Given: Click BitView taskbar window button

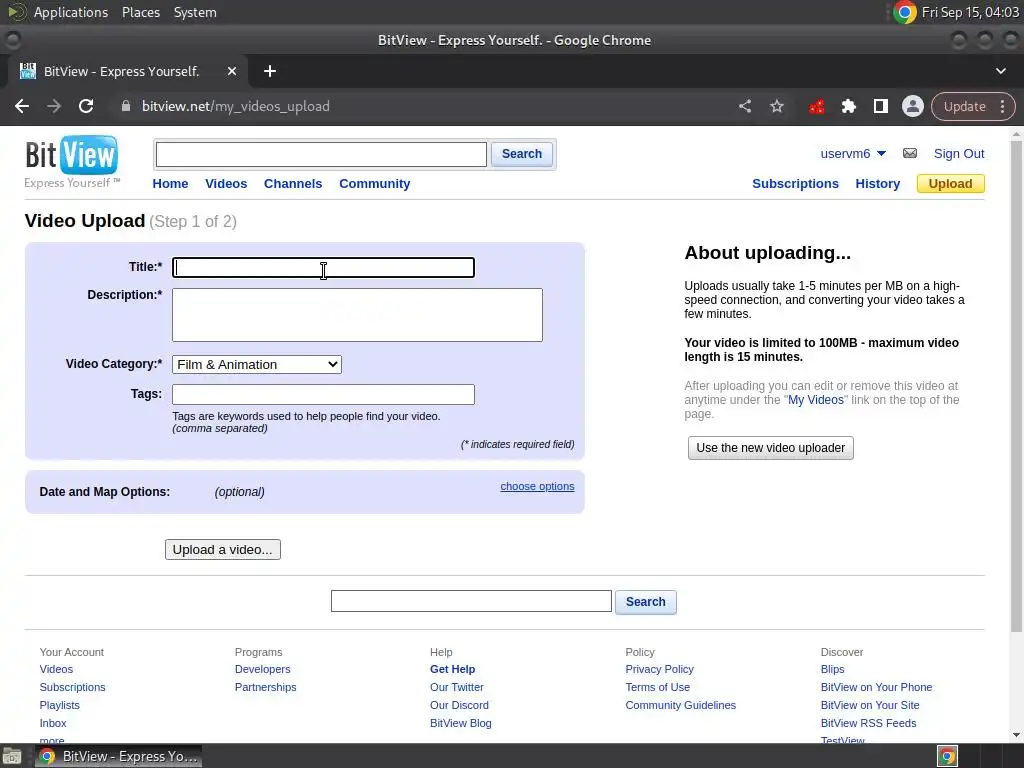Looking at the screenshot, I should pos(118,756).
